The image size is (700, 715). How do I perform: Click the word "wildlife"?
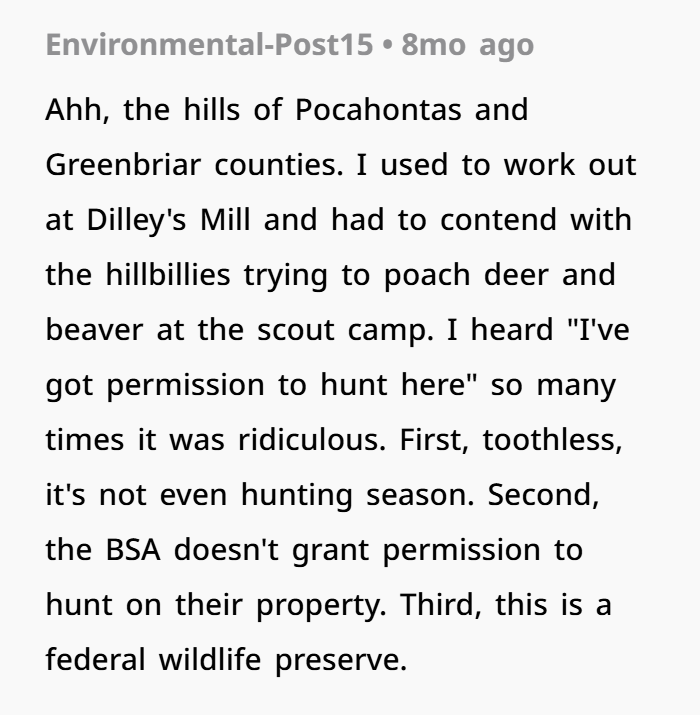click(210, 659)
